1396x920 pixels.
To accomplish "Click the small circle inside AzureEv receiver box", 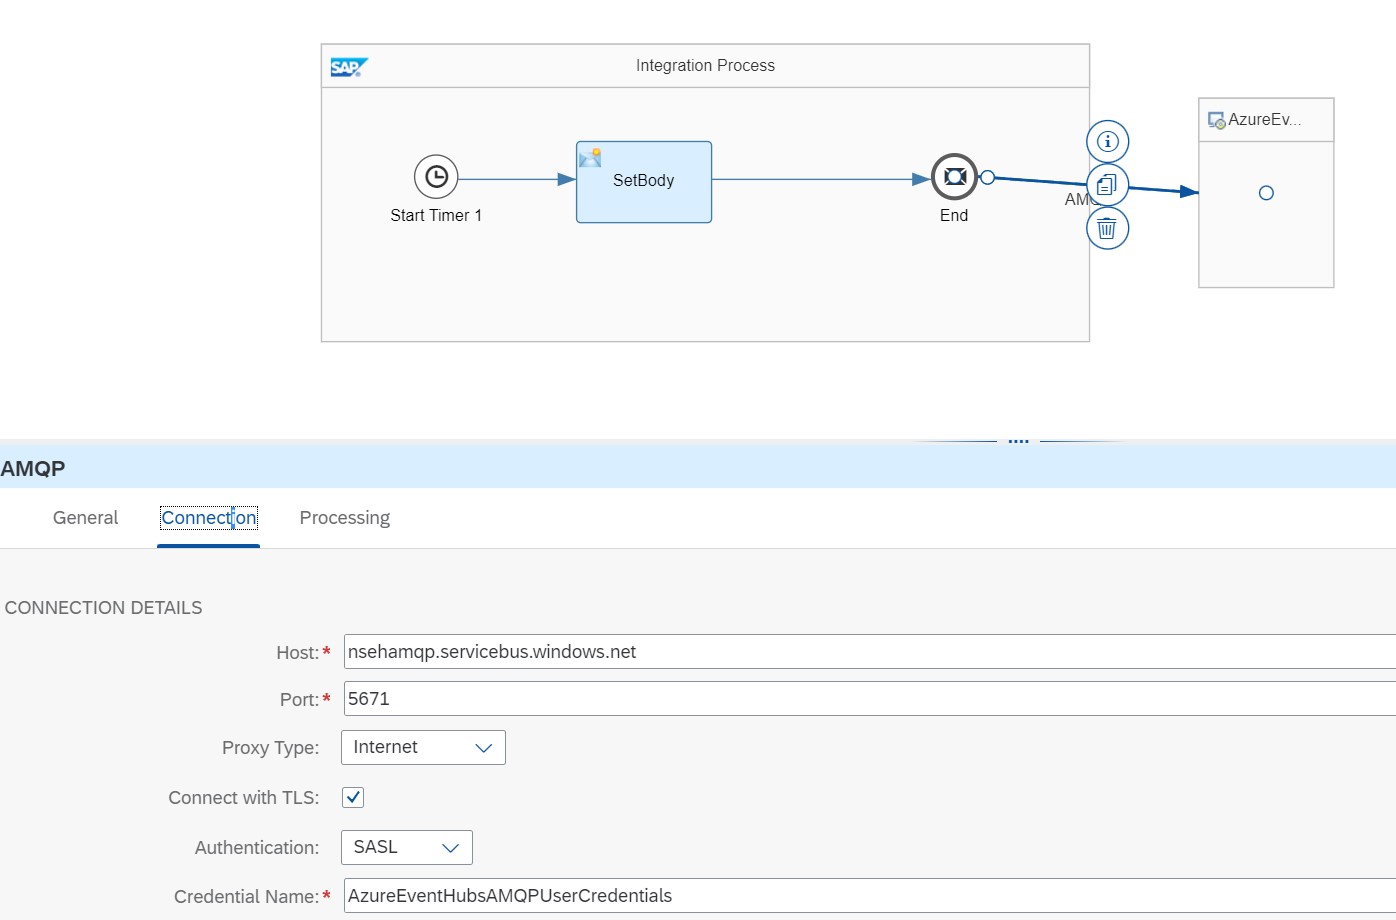I will [x=1266, y=193].
